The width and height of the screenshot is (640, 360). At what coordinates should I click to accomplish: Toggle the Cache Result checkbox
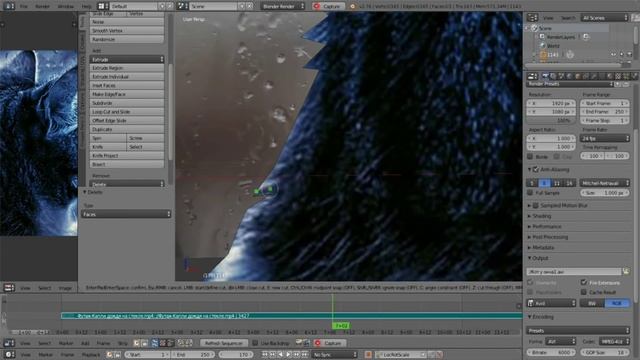pyautogui.click(x=584, y=292)
